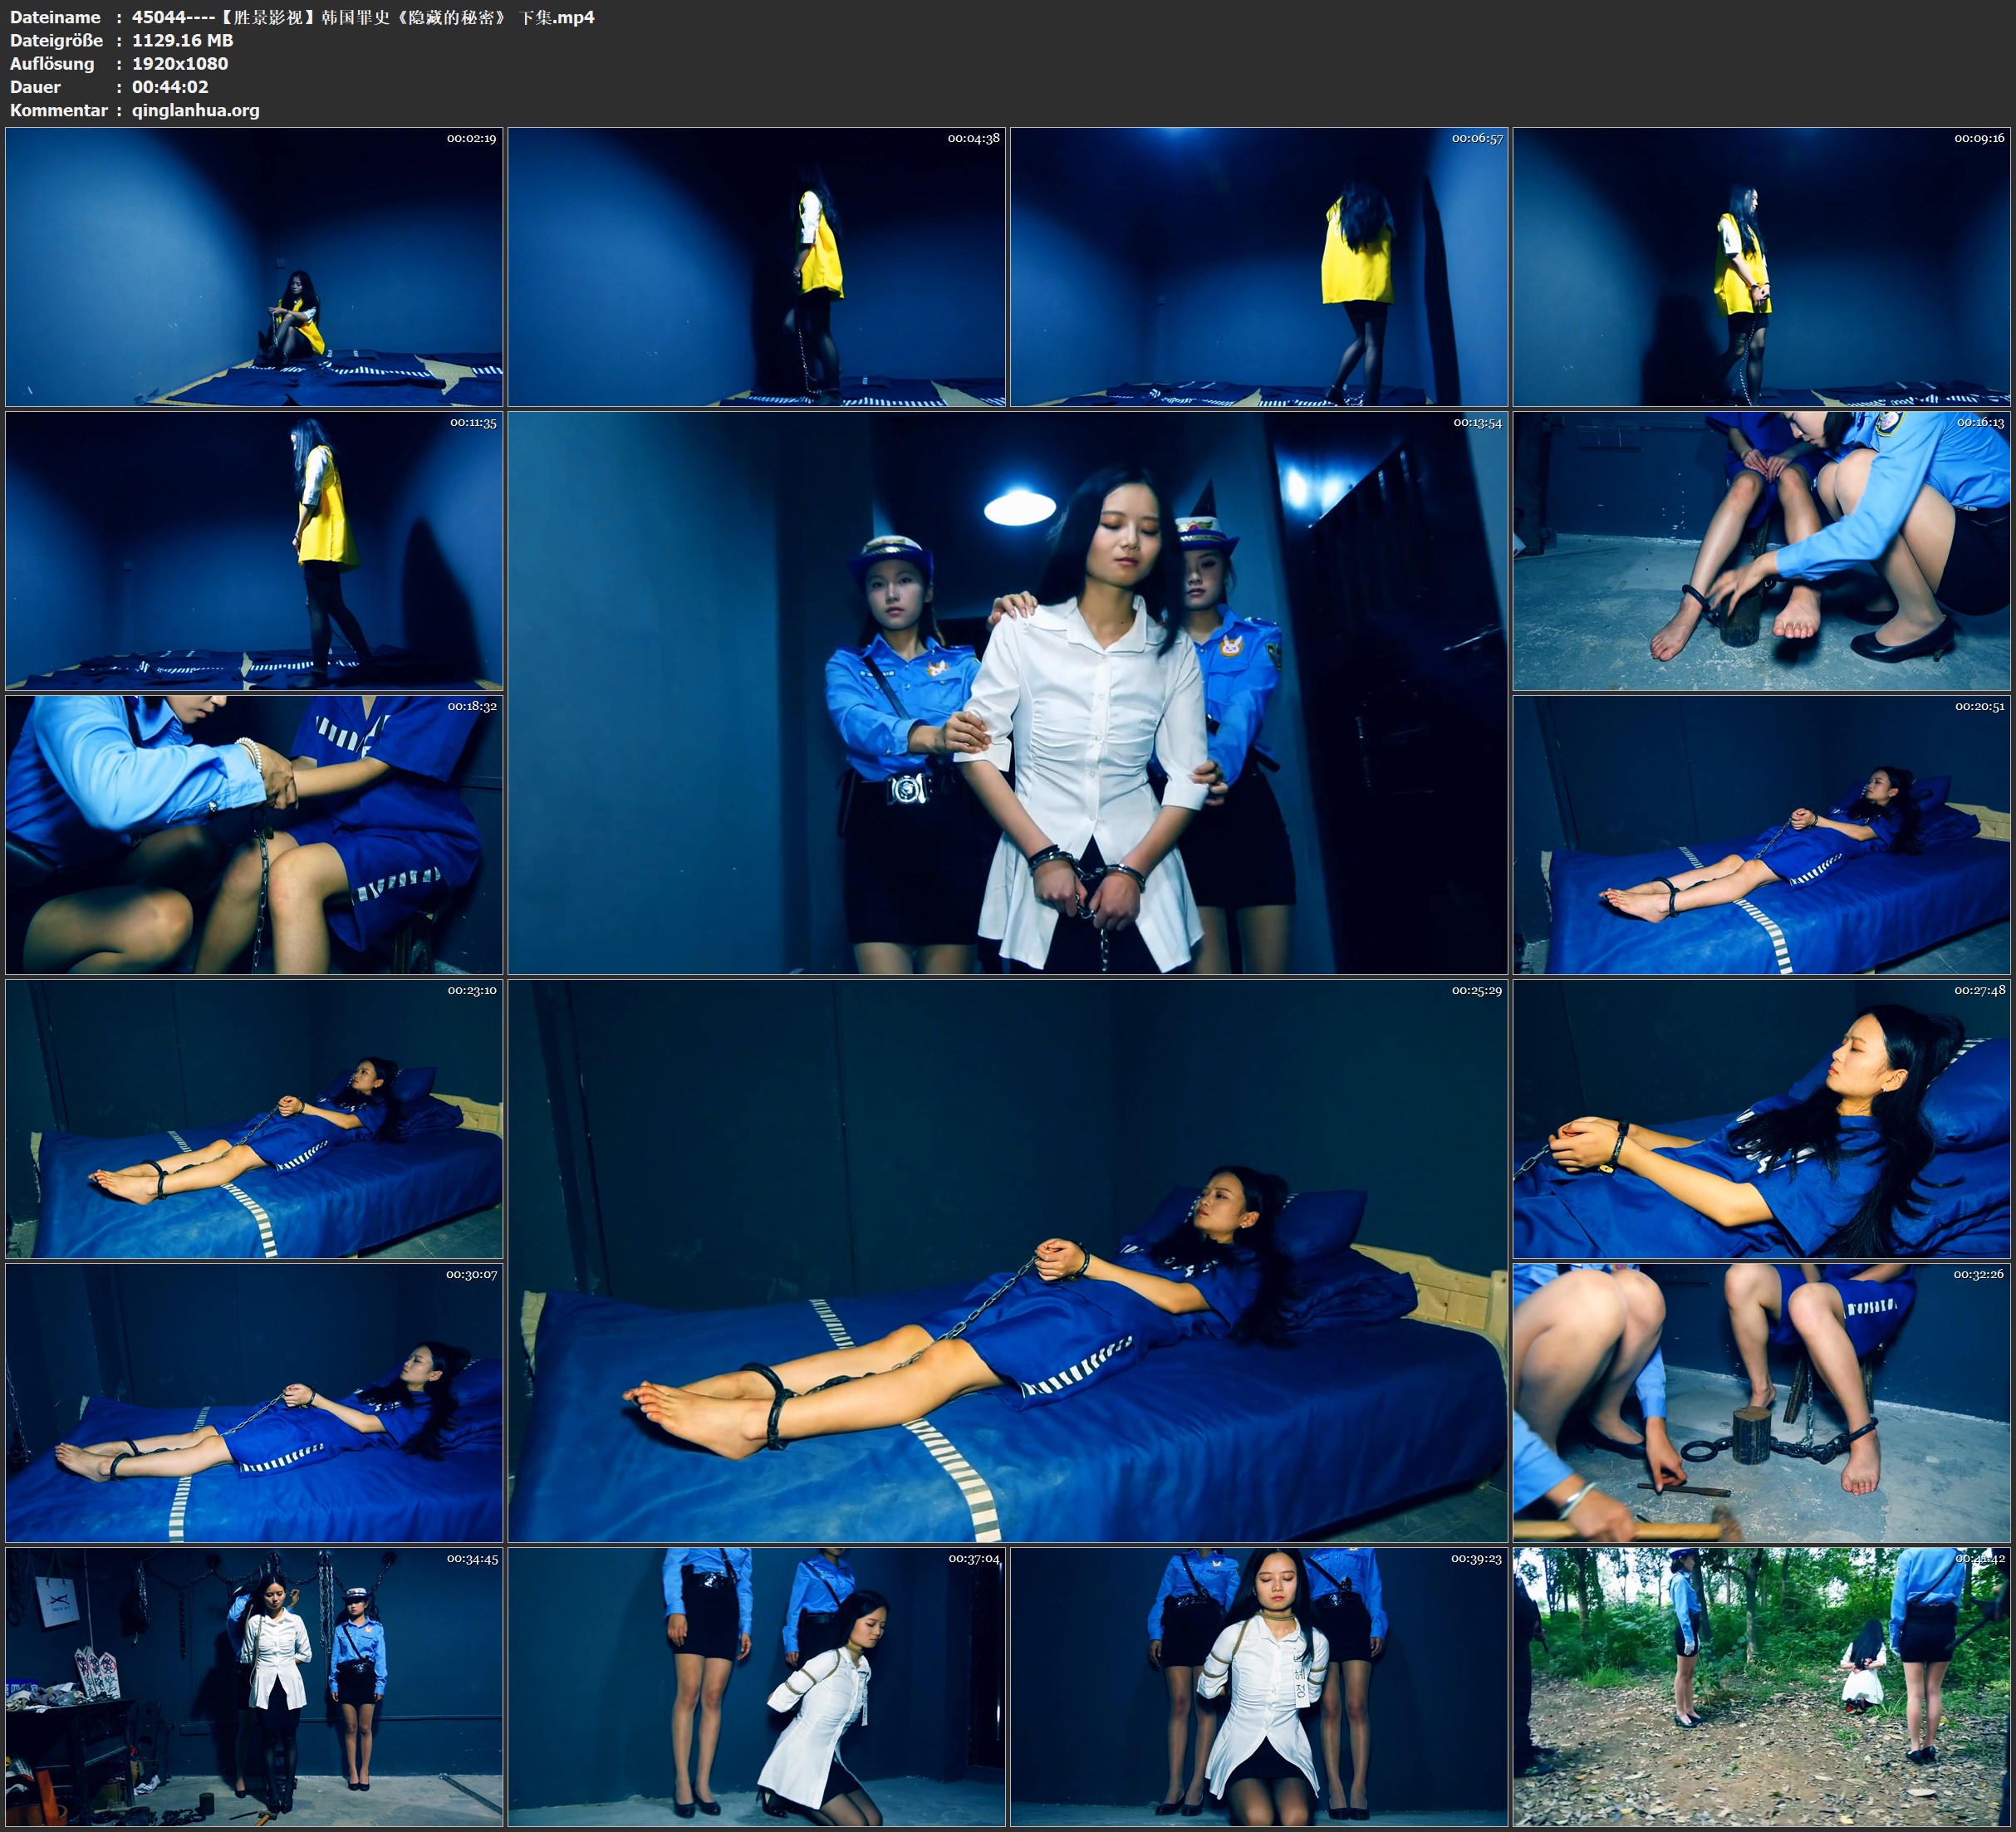This screenshot has height=1832, width=2016.
Task: Click the frame timestamped 00:23:10
Action: tap(254, 1118)
